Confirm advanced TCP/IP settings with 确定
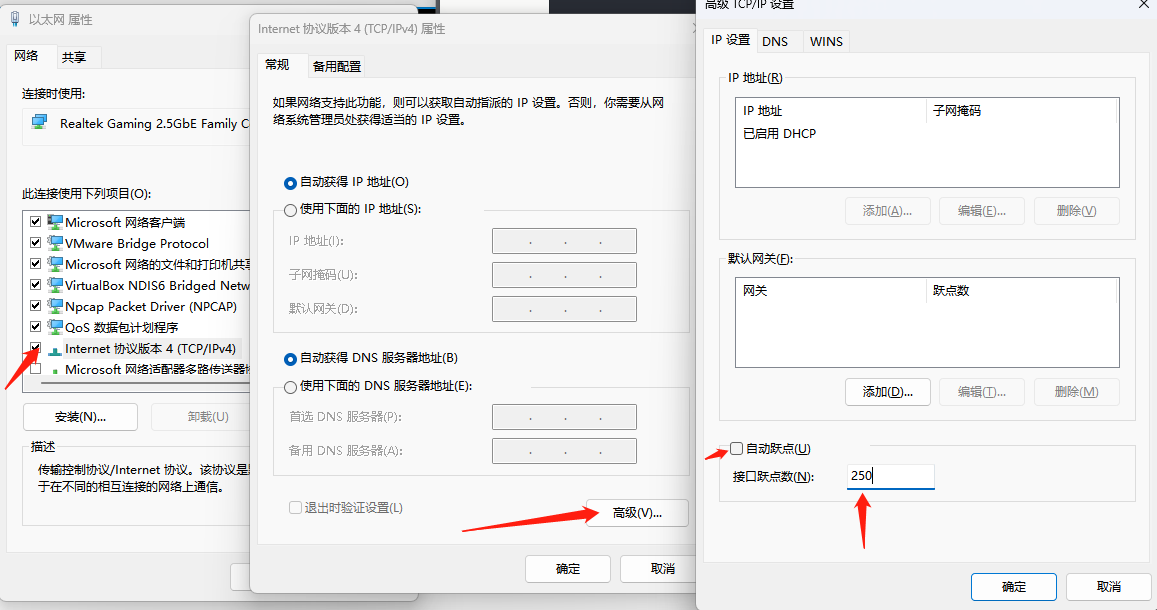 click(x=1014, y=587)
